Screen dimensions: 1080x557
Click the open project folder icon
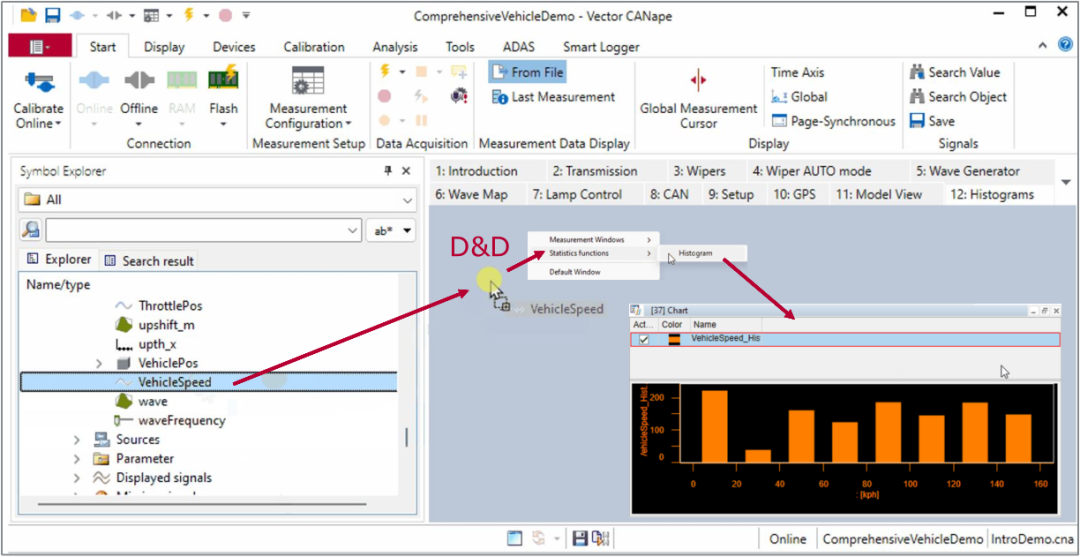pyautogui.click(x=28, y=14)
